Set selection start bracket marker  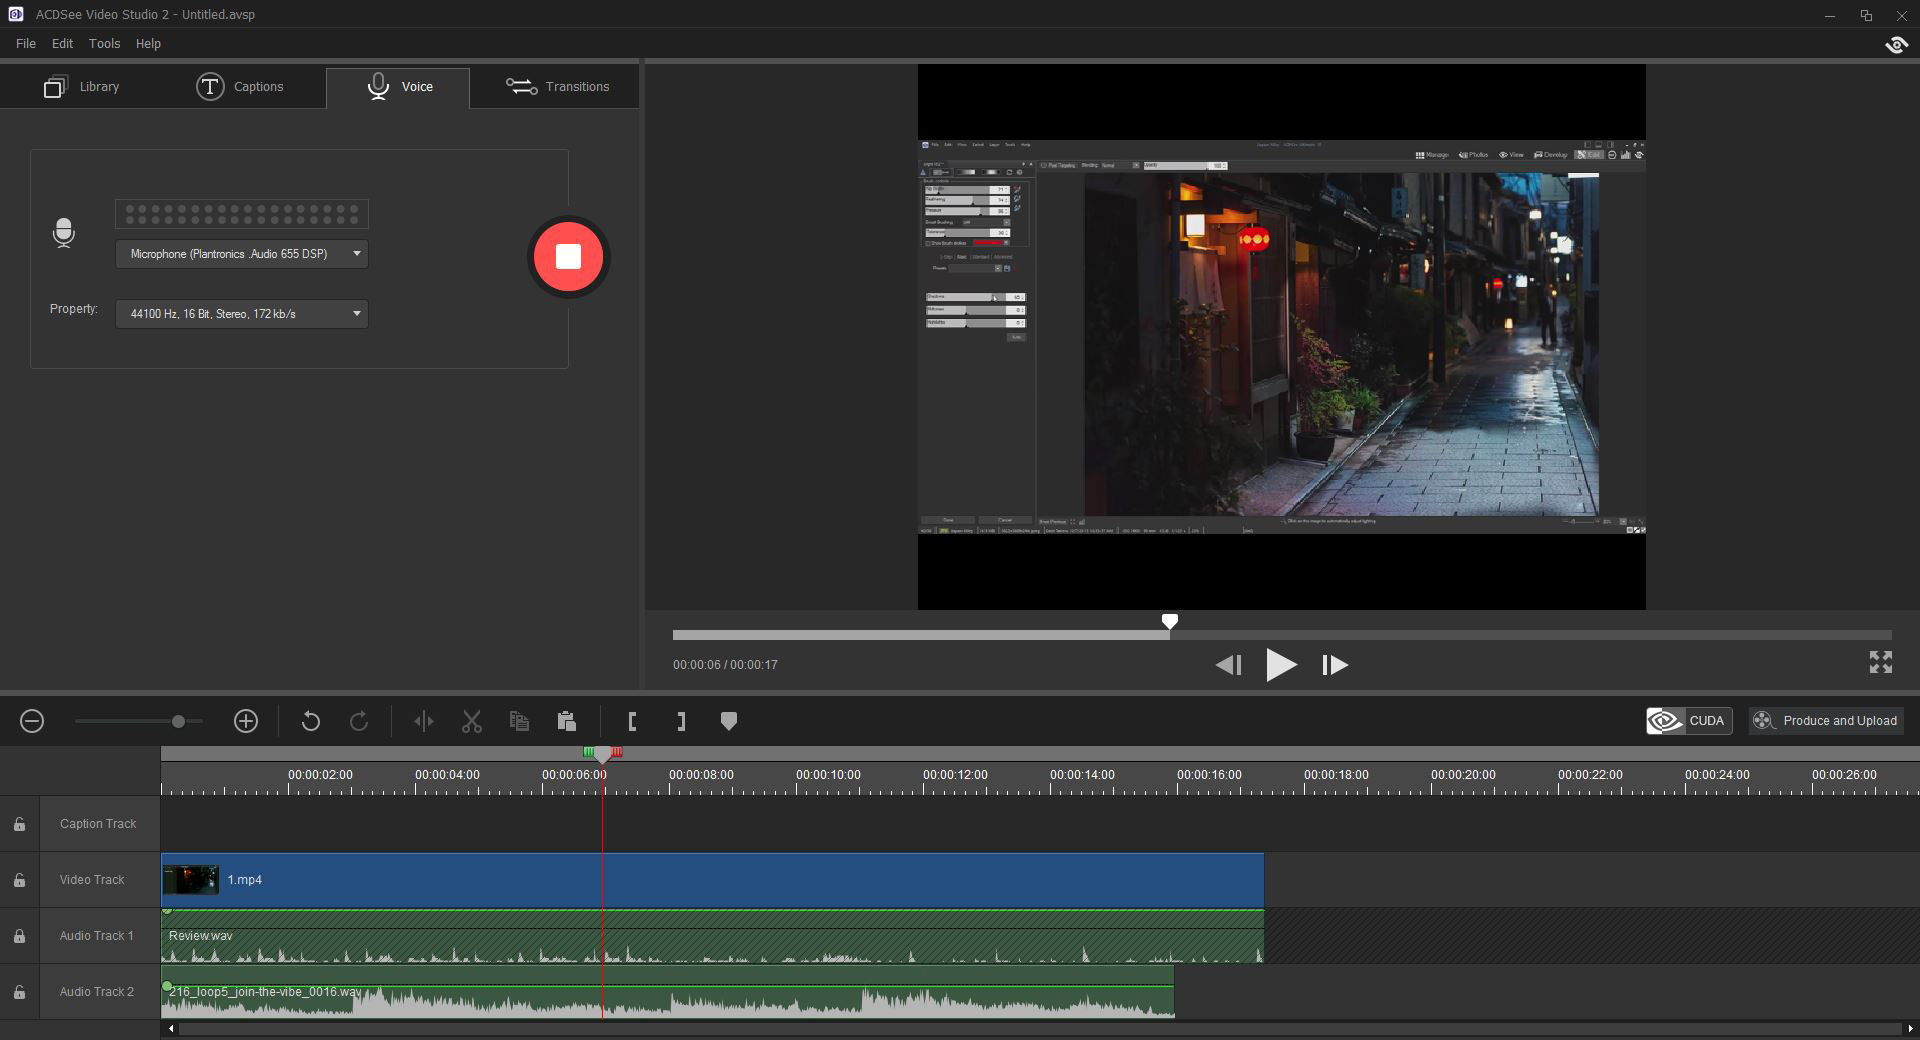click(x=632, y=721)
